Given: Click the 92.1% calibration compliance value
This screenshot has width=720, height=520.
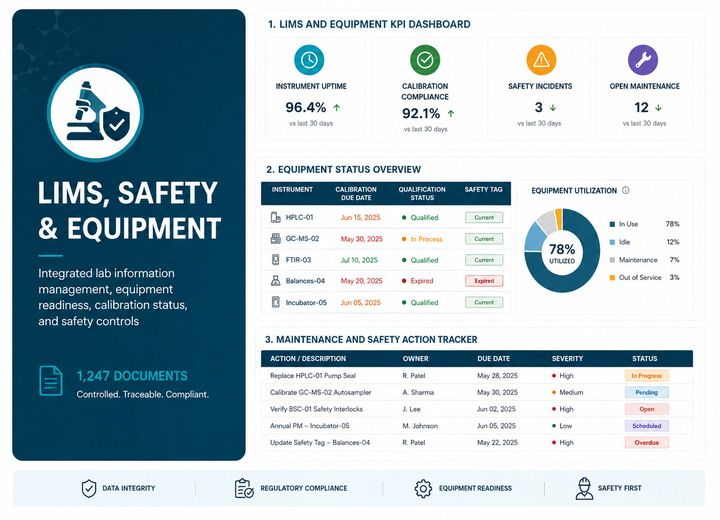Looking at the screenshot, I should (x=421, y=113).
